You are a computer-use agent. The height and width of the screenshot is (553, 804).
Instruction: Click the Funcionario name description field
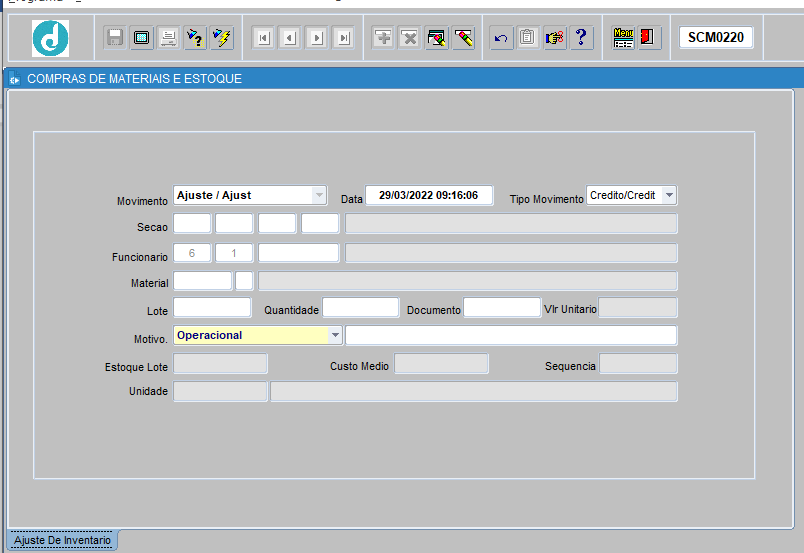point(511,253)
